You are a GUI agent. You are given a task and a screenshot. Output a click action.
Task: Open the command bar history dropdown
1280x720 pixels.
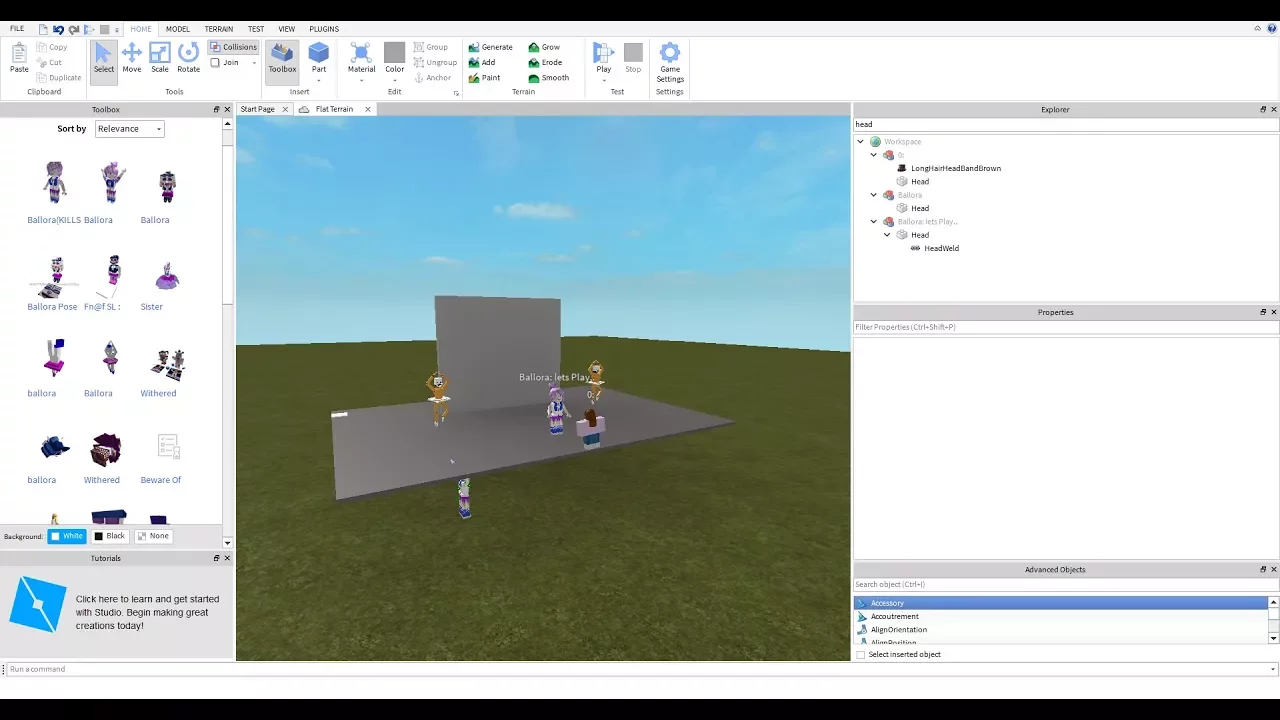(1273, 669)
